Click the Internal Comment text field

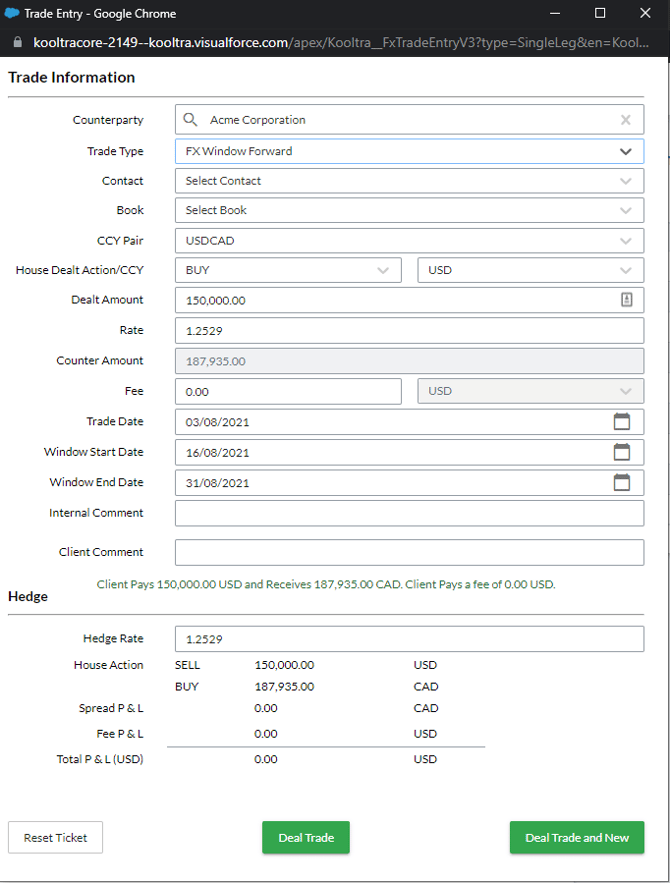coord(409,513)
